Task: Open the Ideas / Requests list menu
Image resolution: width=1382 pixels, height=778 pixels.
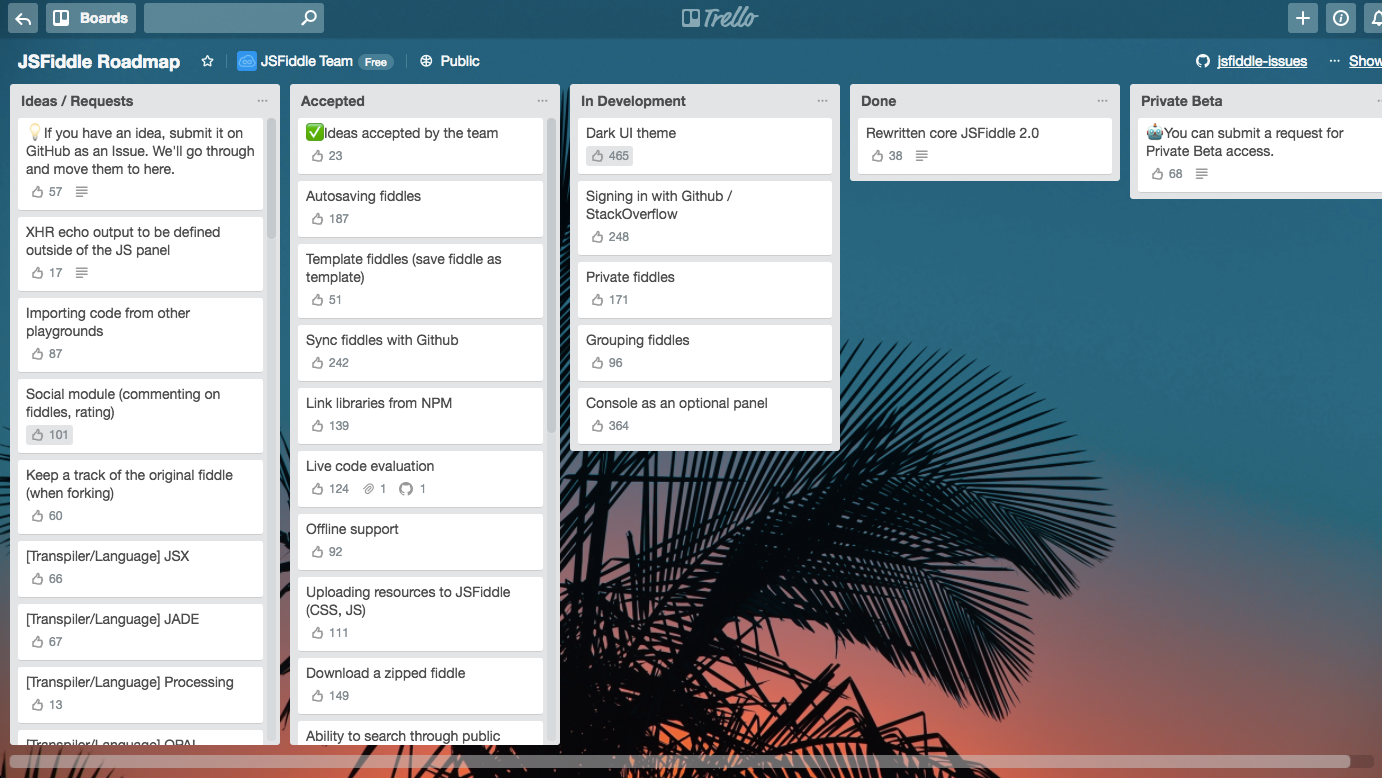Action: coord(262,101)
